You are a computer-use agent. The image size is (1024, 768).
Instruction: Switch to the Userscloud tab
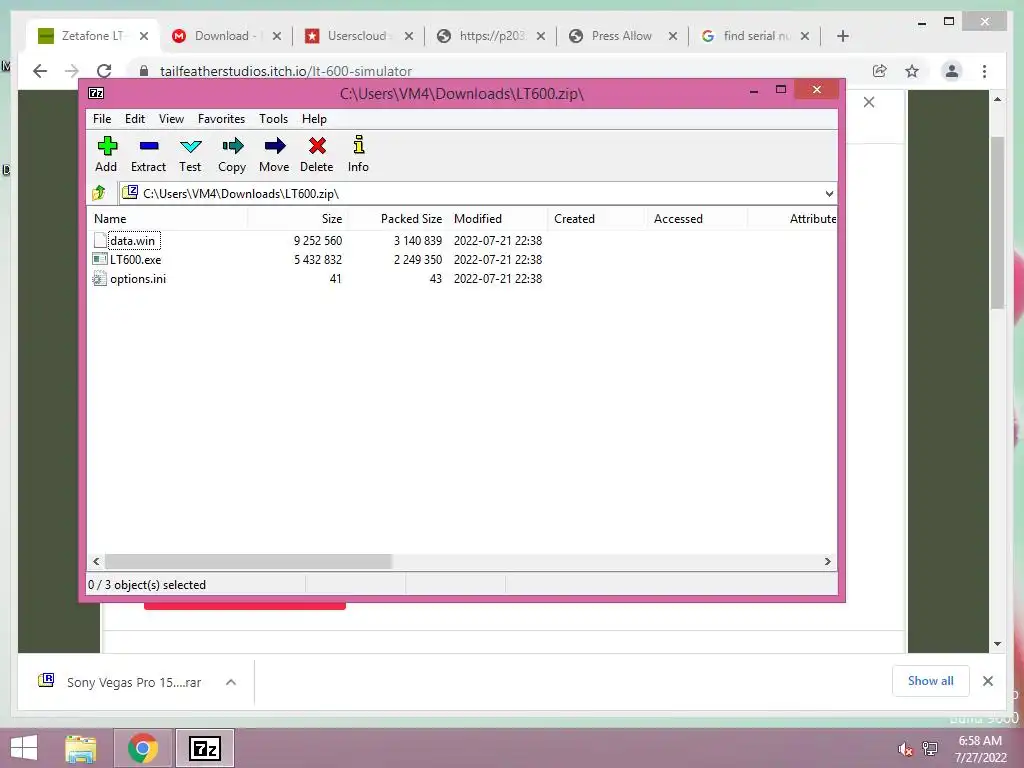pyautogui.click(x=356, y=36)
